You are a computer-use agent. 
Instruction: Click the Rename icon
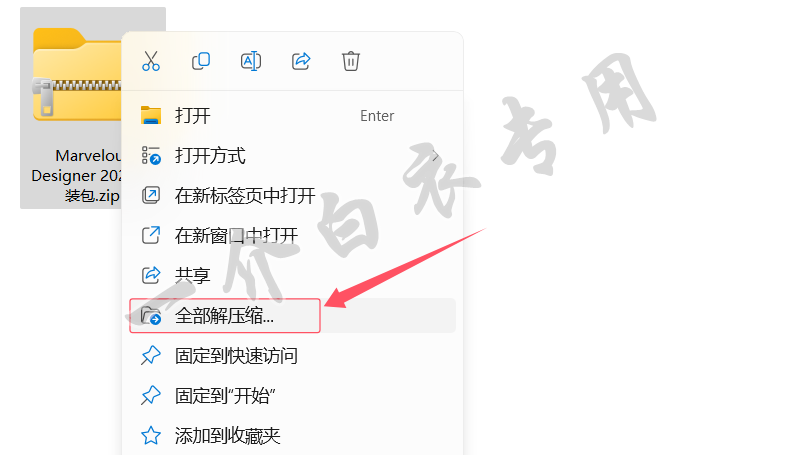click(251, 61)
